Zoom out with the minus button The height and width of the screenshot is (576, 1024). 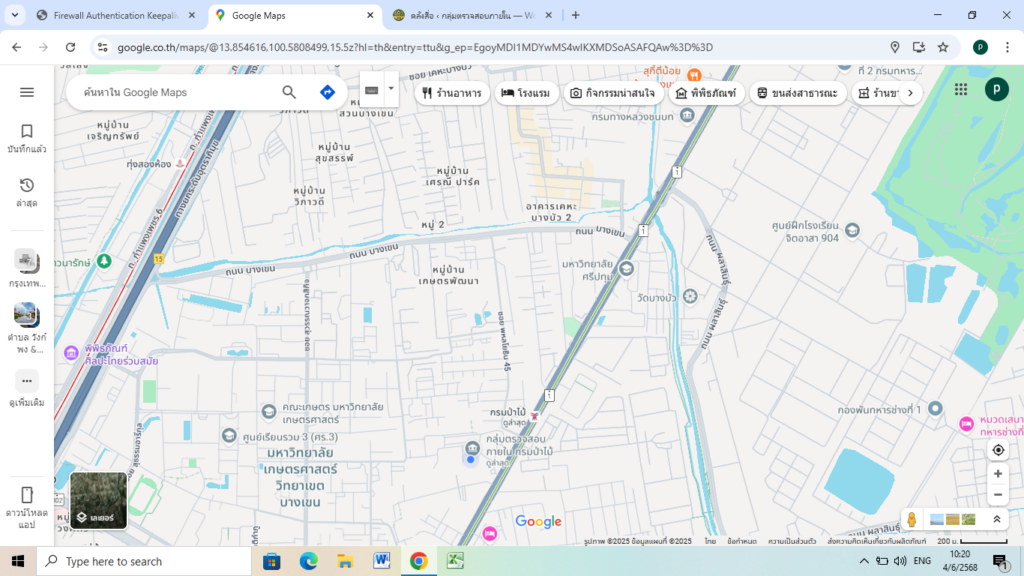pyautogui.click(x=998, y=495)
